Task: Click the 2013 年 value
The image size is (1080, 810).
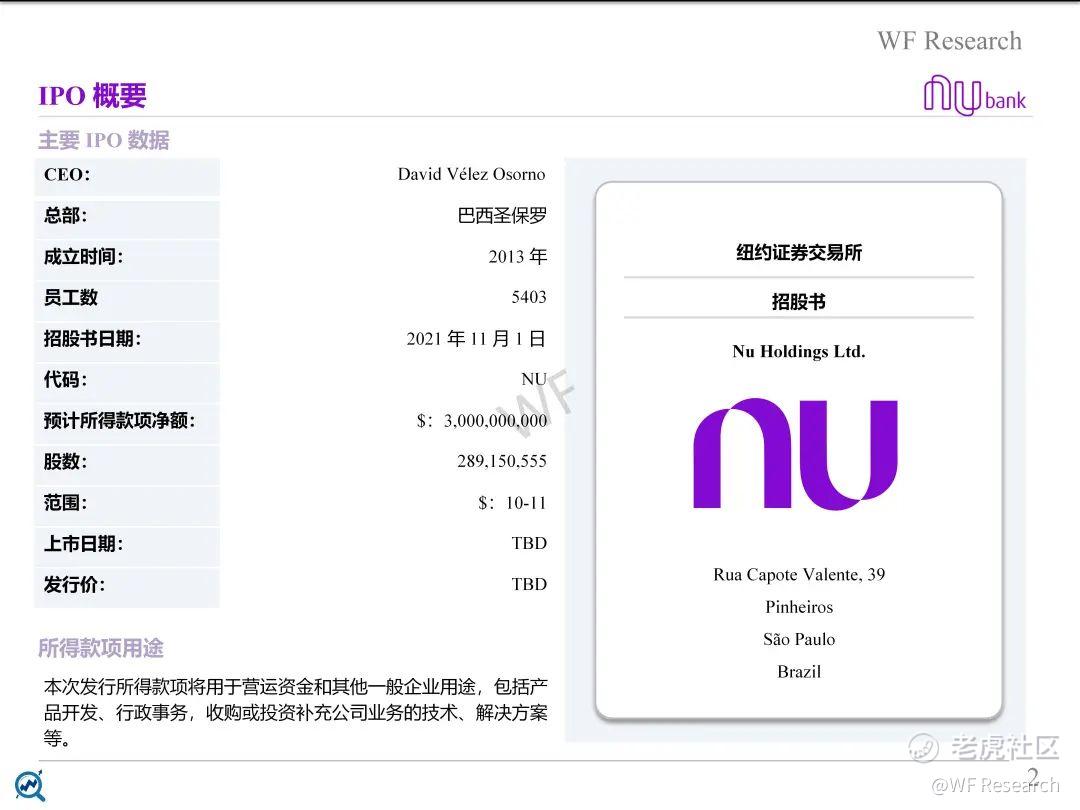Action: [x=518, y=256]
